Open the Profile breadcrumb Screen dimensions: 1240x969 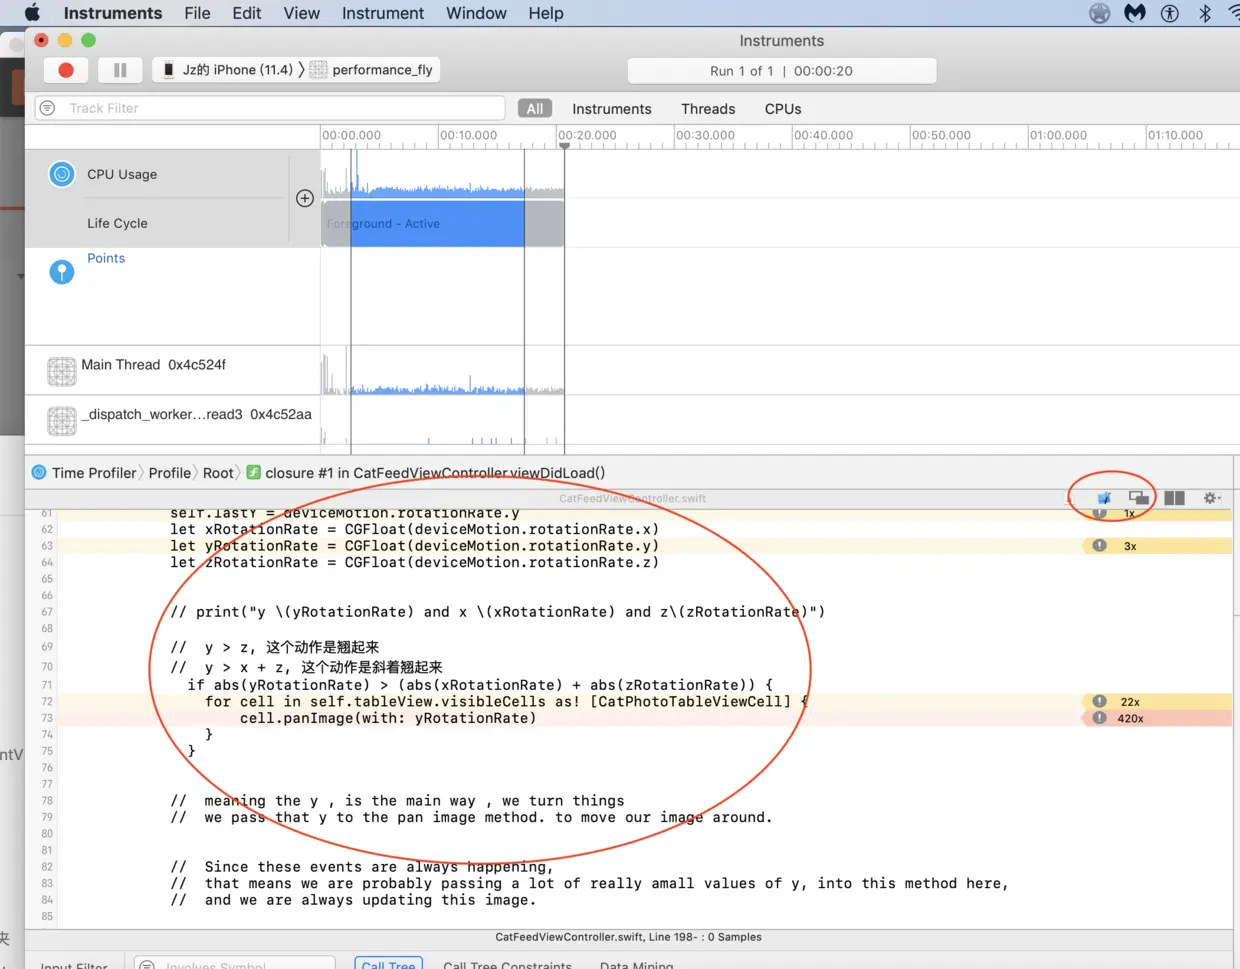[169, 473]
